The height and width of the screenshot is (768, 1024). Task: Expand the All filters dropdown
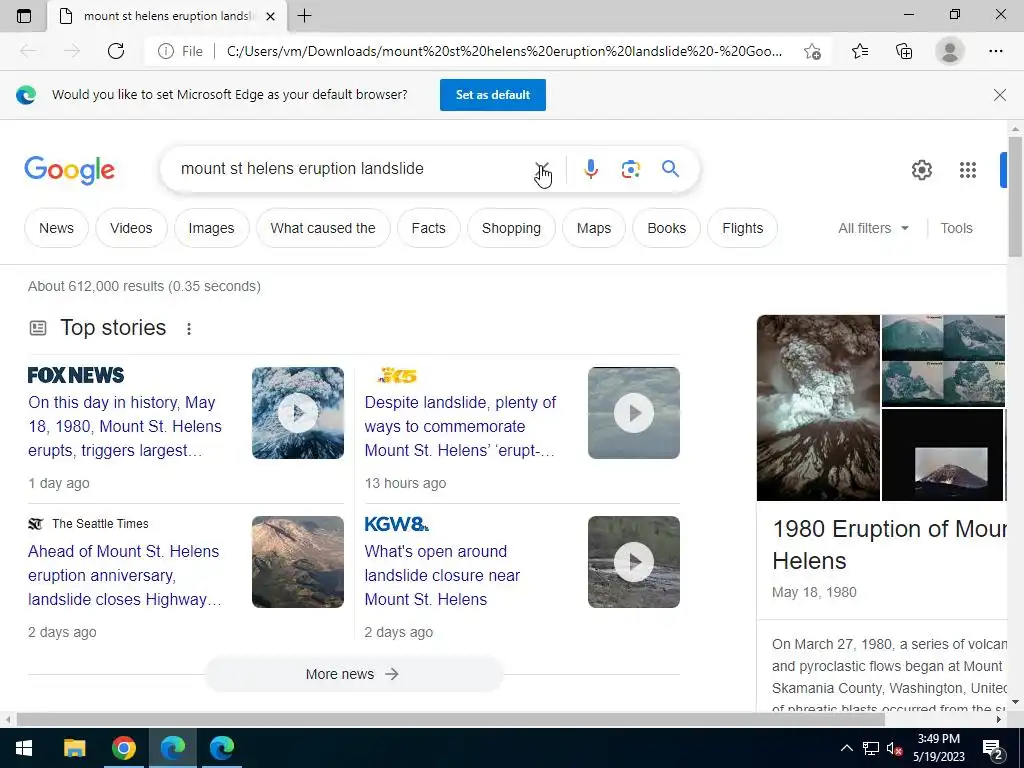point(873,228)
